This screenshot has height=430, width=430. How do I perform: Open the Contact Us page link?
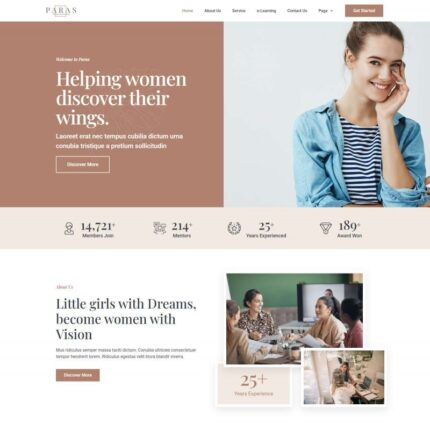point(297,11)
